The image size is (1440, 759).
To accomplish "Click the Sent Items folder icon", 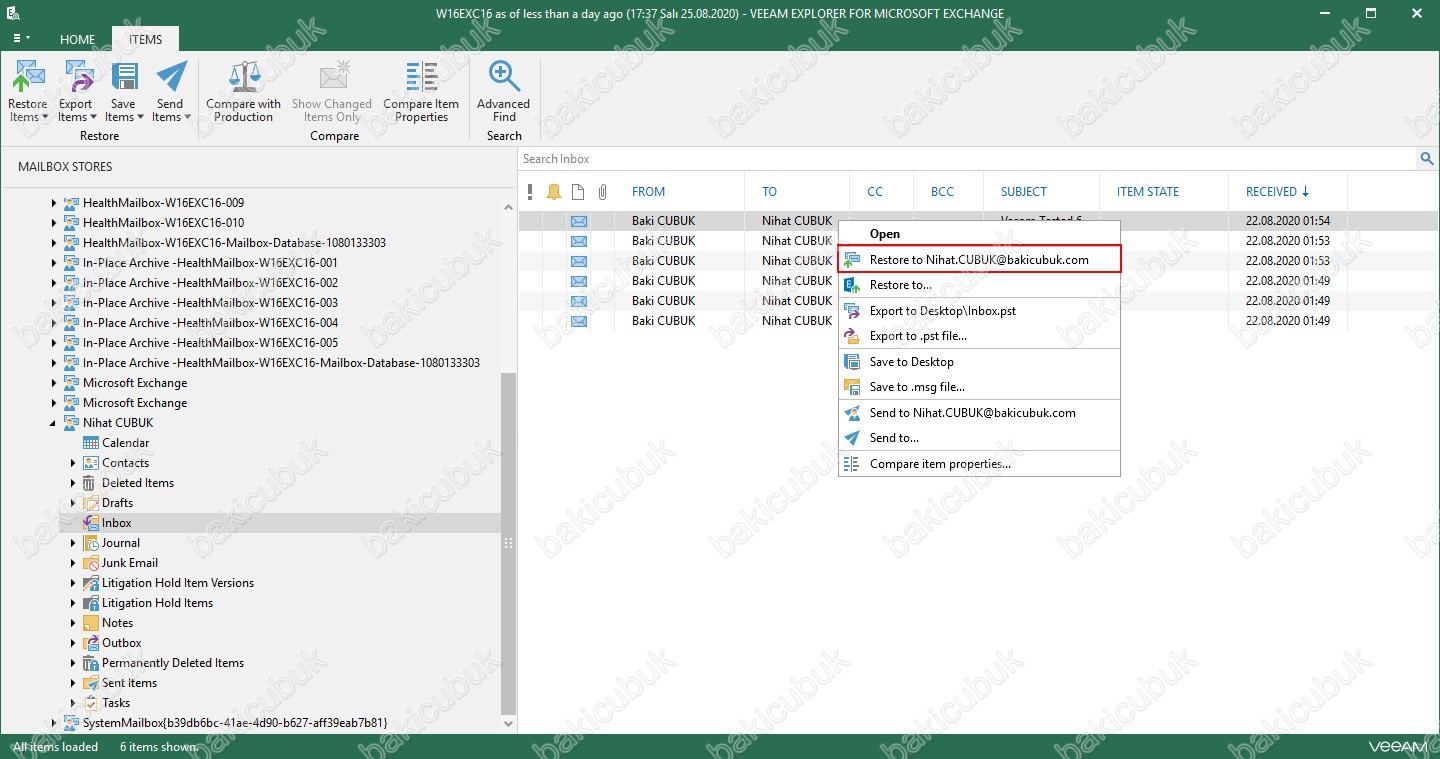I will 91,683.
